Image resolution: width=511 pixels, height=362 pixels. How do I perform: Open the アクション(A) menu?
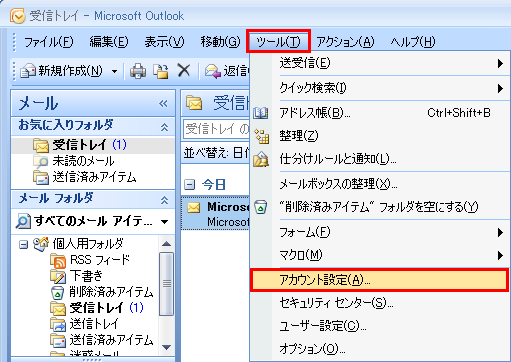(x=345, y=42)
